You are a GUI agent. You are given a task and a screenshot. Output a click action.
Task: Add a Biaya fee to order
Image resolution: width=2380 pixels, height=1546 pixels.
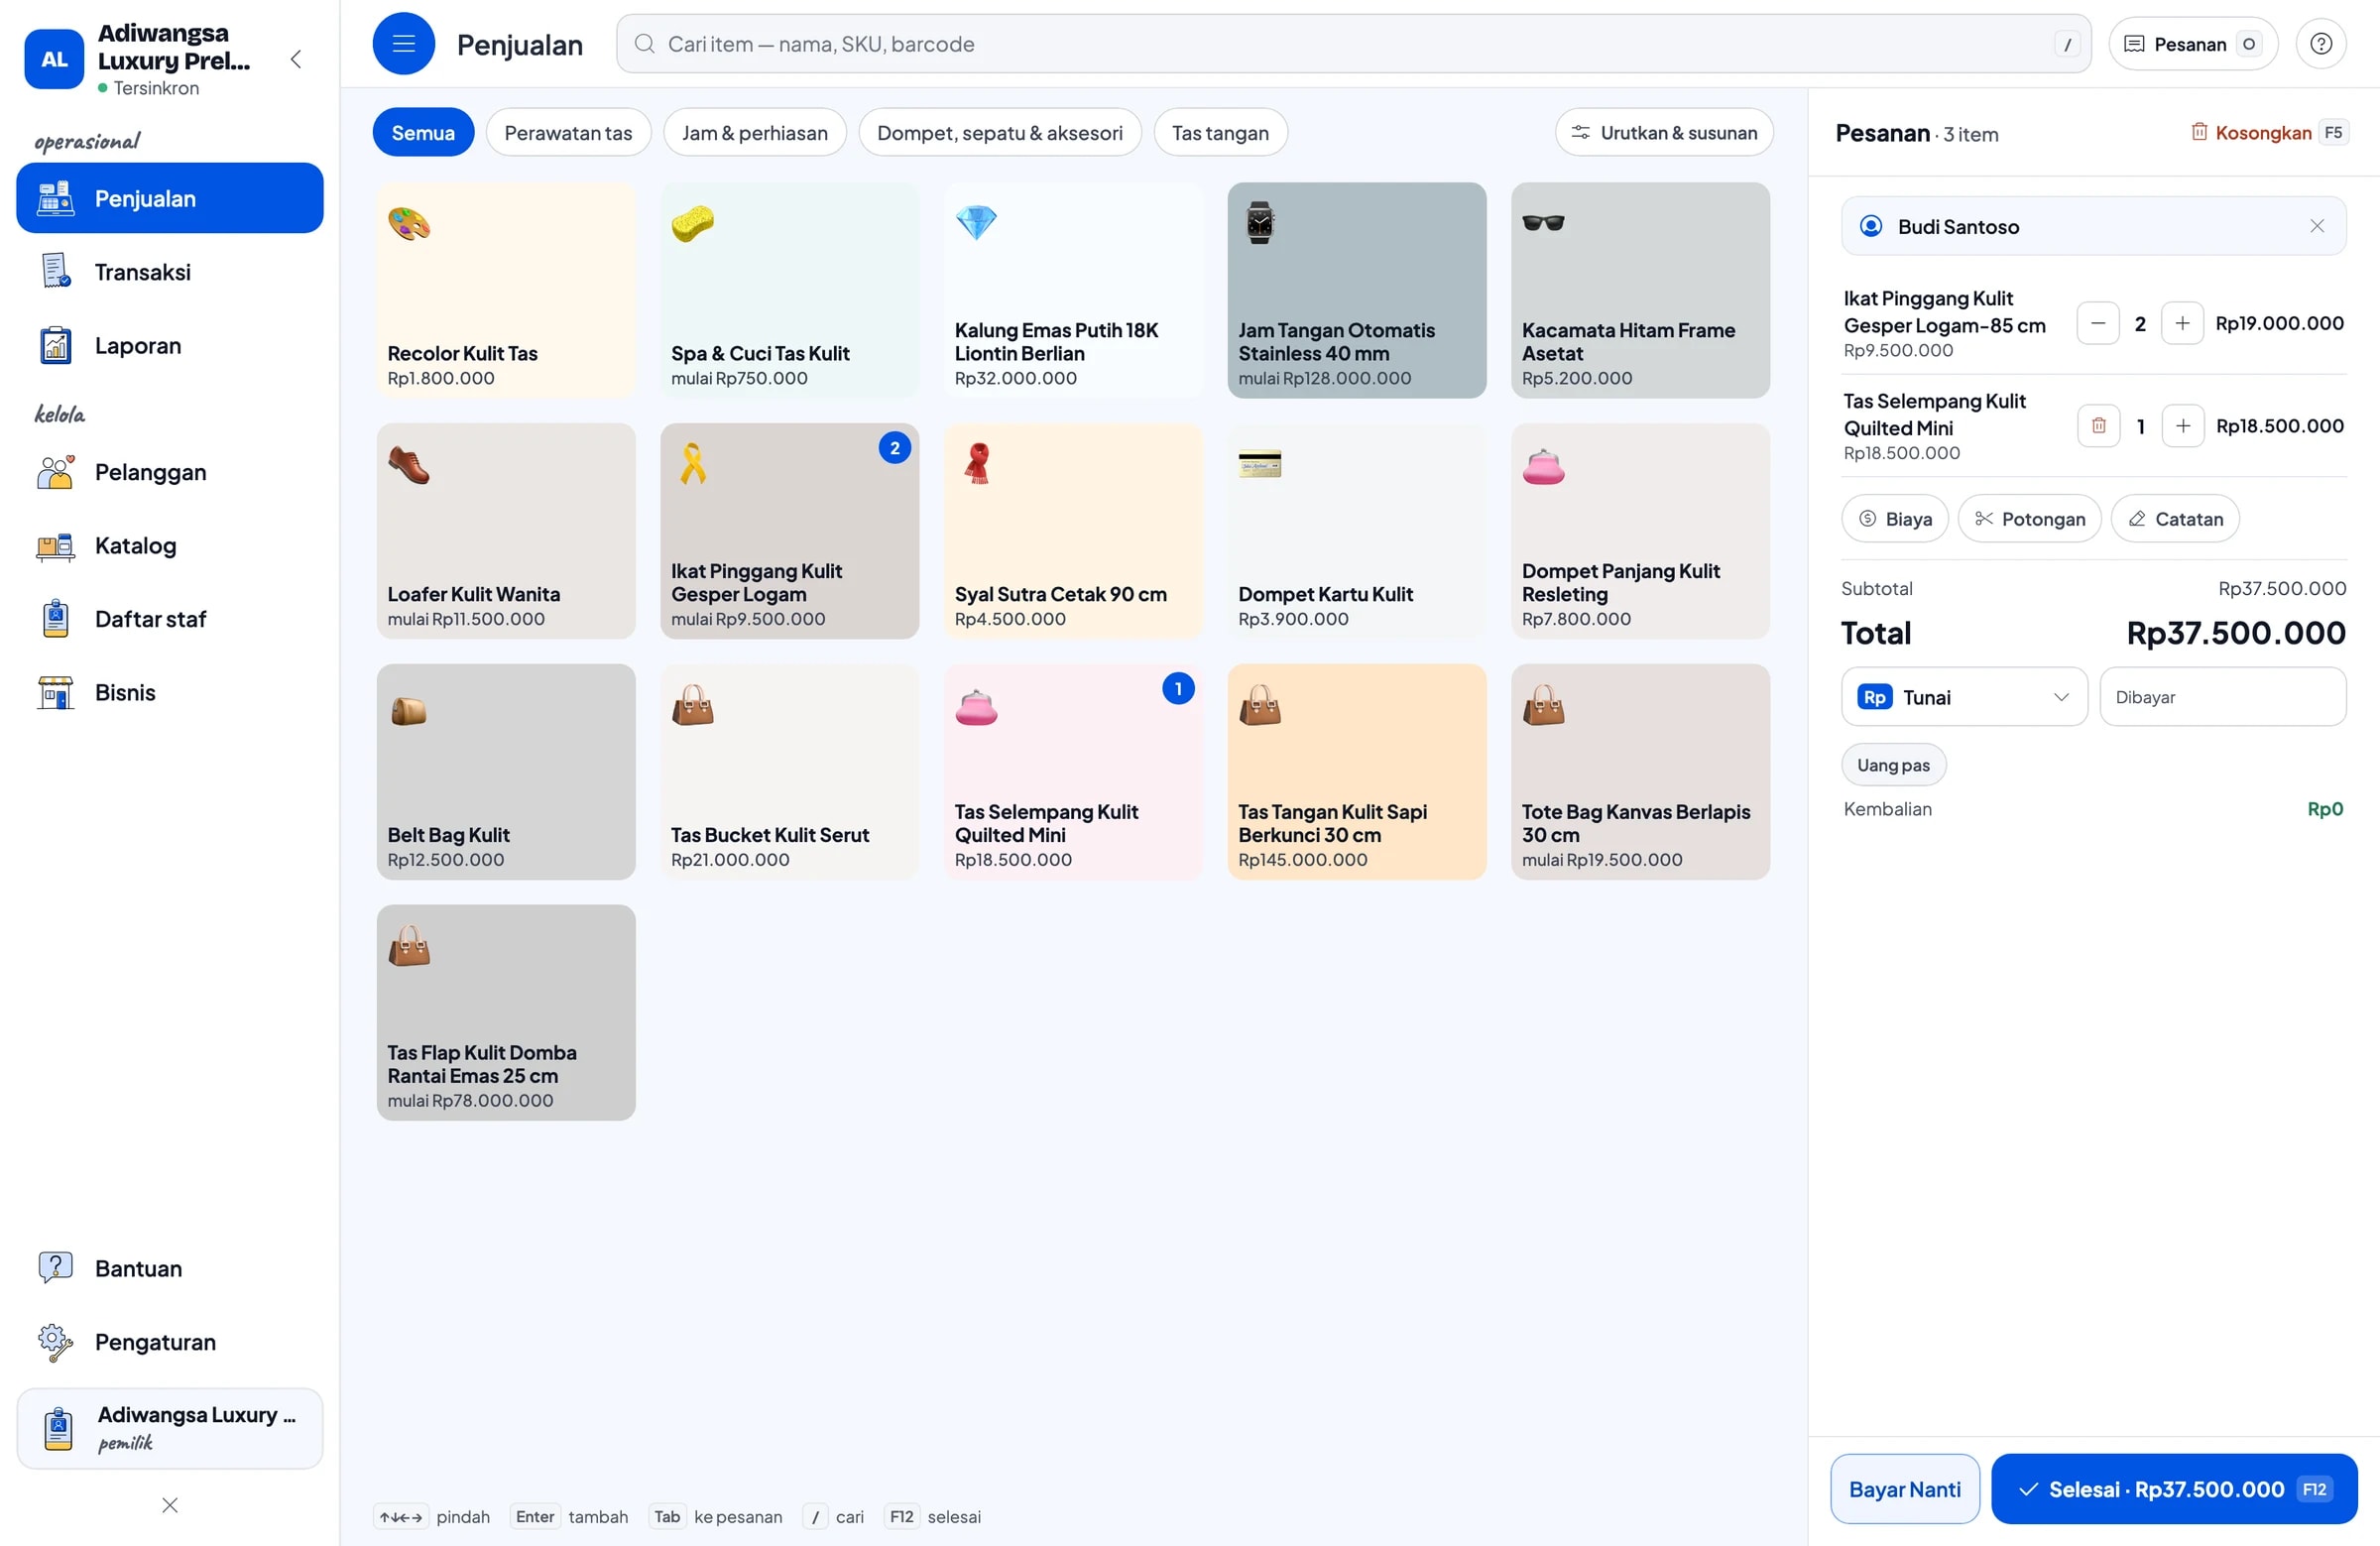(1895, 519)
